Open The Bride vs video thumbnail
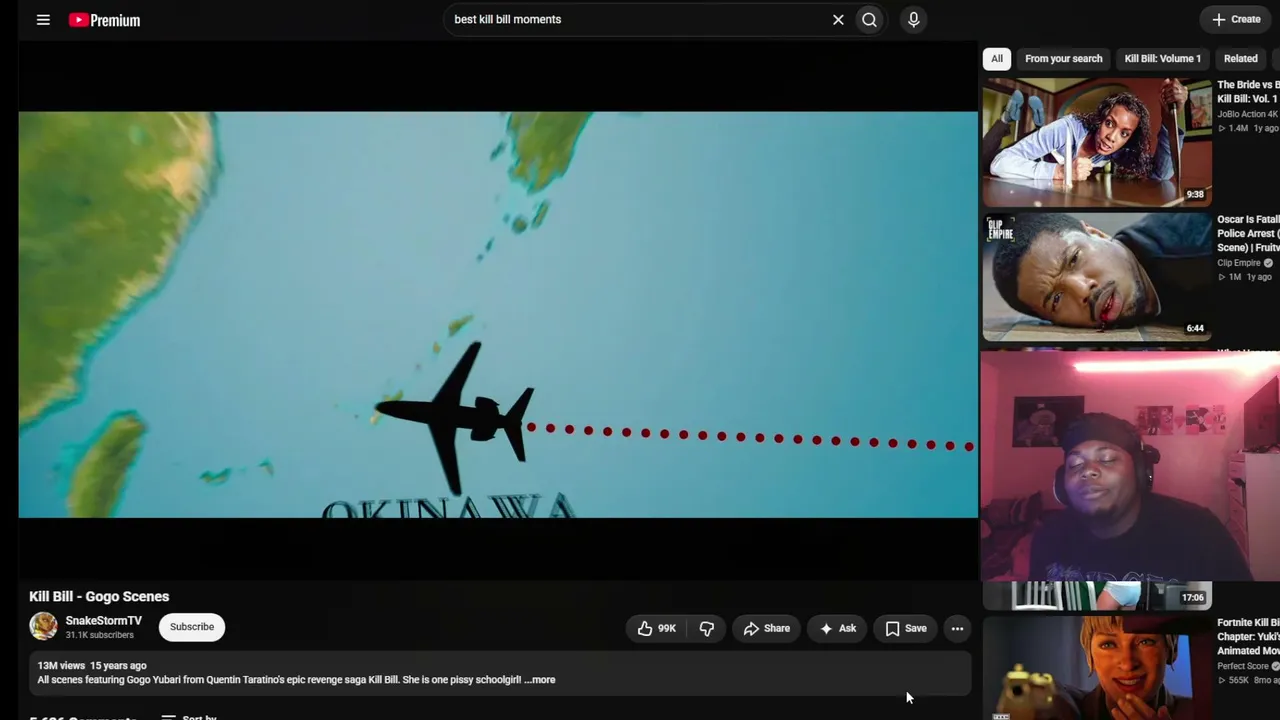 [1097, 142]
